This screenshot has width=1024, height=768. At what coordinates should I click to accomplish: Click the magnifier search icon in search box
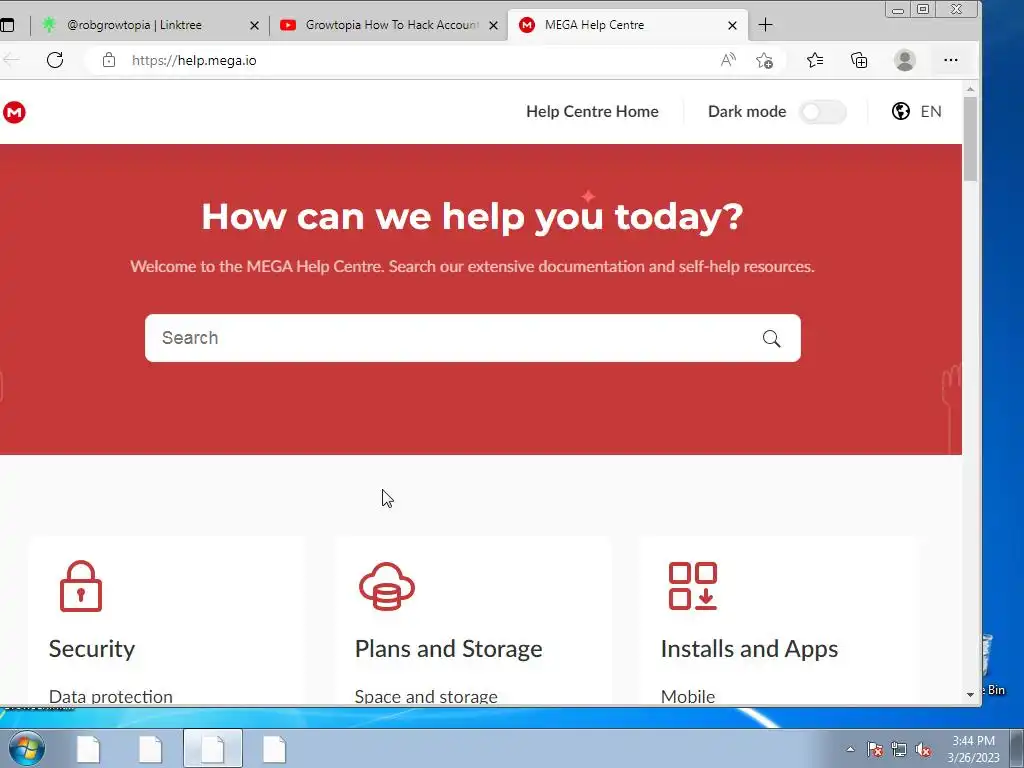[771, 338]
